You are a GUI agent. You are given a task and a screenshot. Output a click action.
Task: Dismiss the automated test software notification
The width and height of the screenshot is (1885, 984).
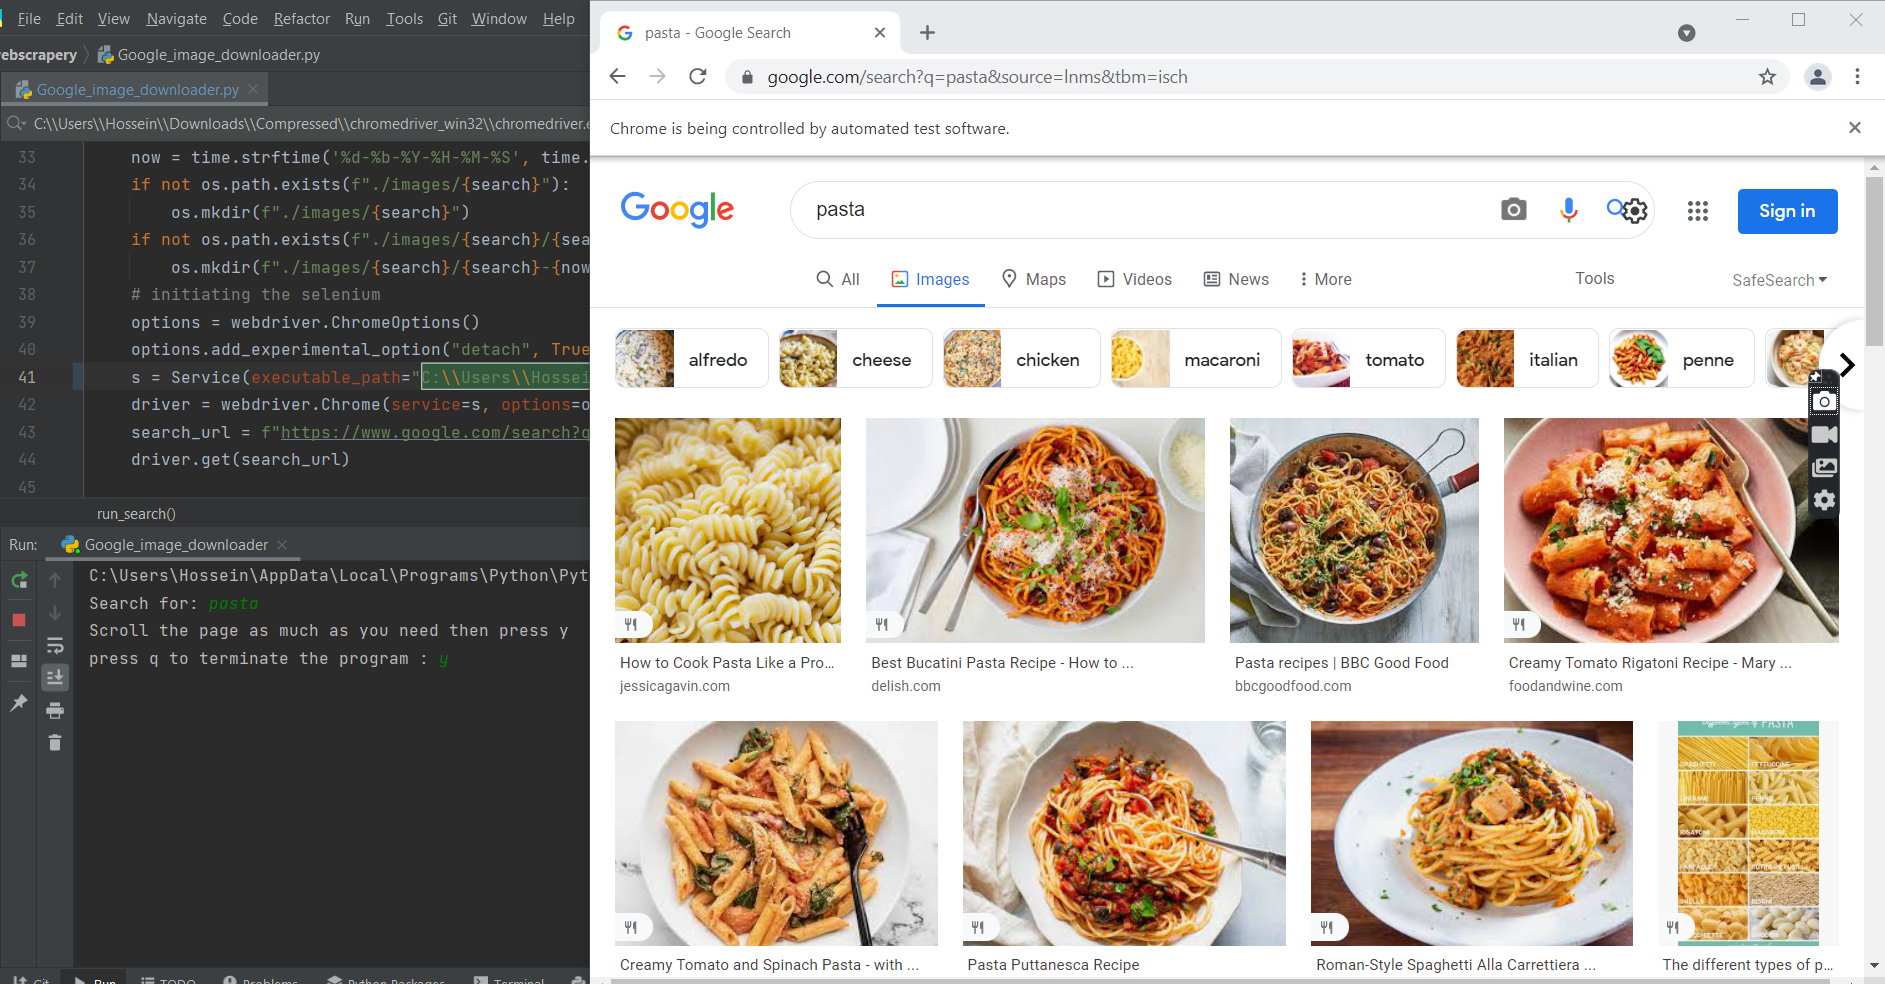1854,128
